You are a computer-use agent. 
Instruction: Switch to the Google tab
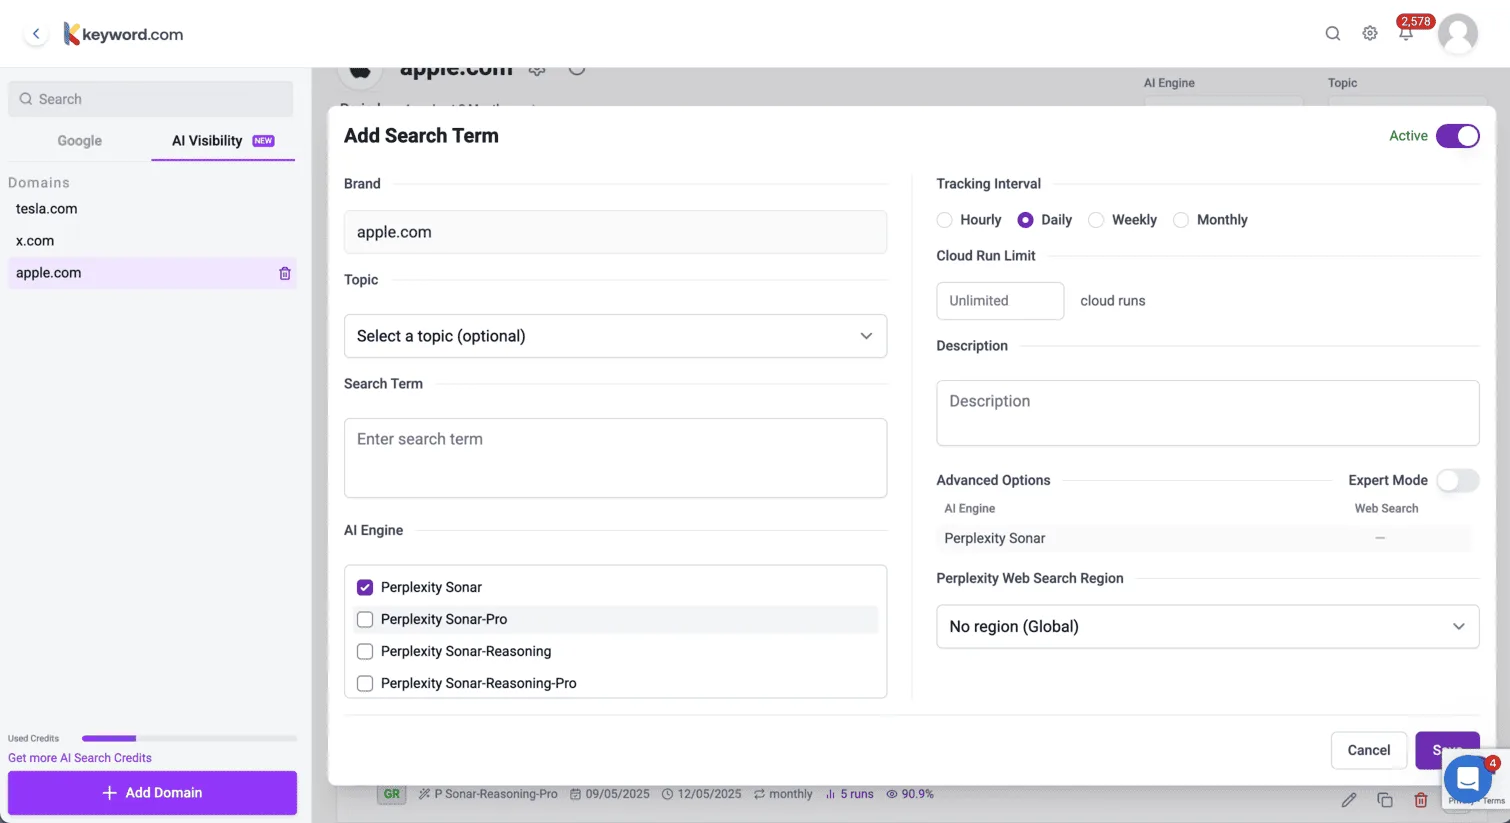point(79,141)
